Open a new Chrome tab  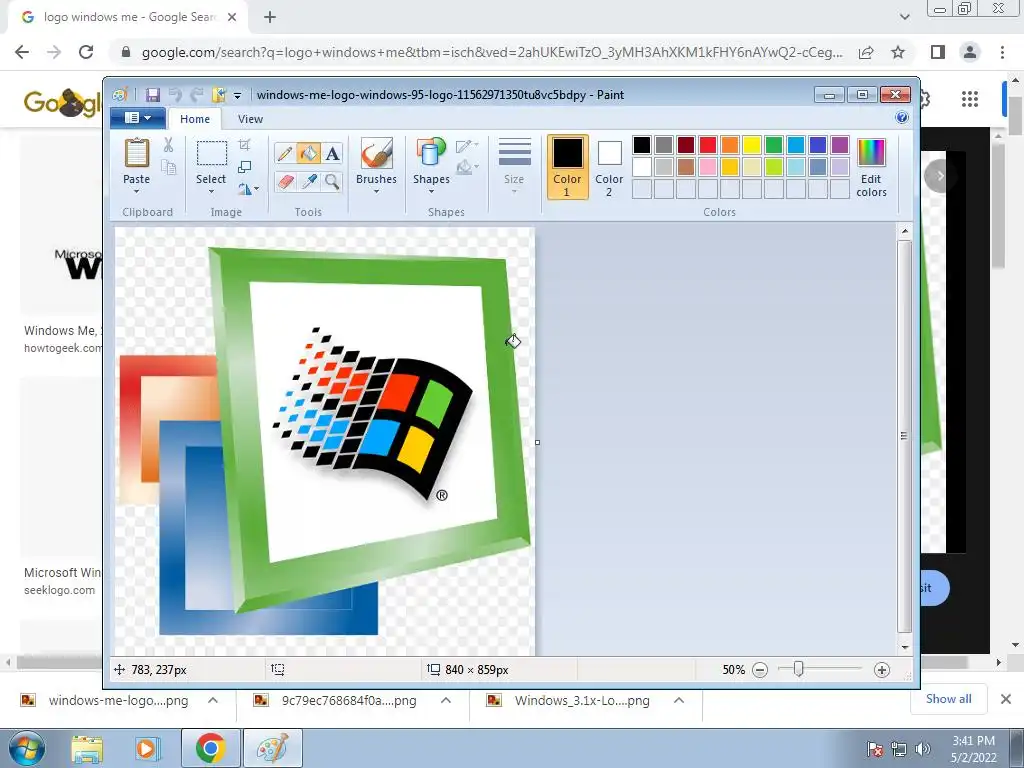point(270,18)
